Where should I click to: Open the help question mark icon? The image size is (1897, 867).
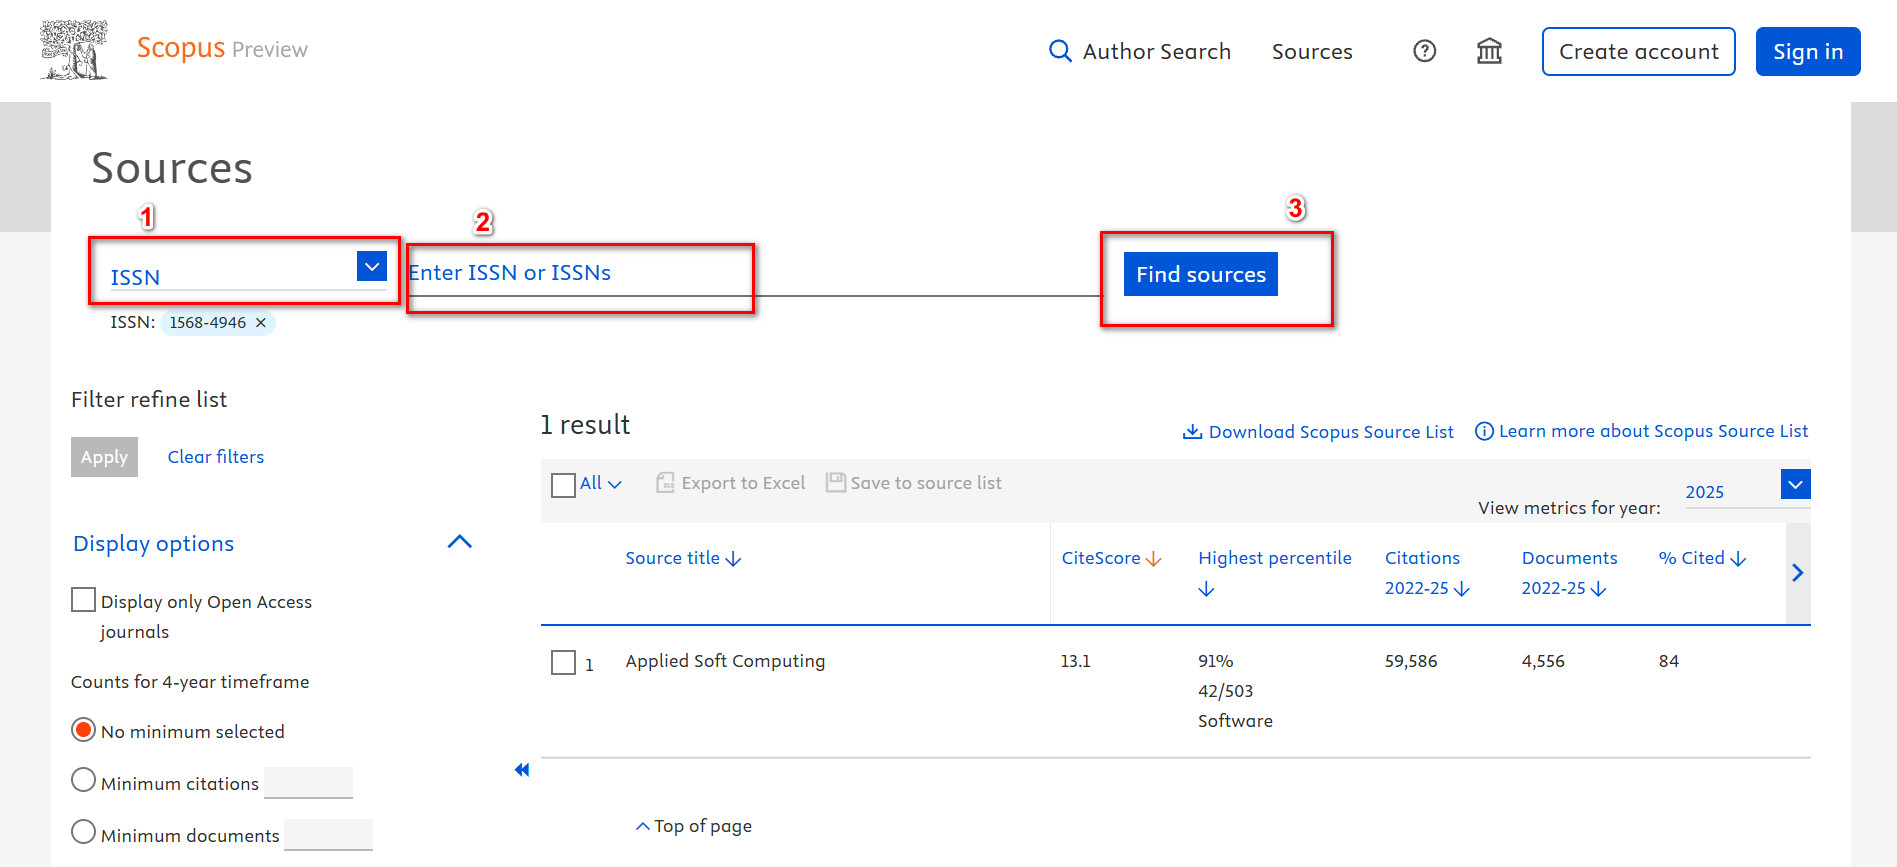tap(1425, 51)
